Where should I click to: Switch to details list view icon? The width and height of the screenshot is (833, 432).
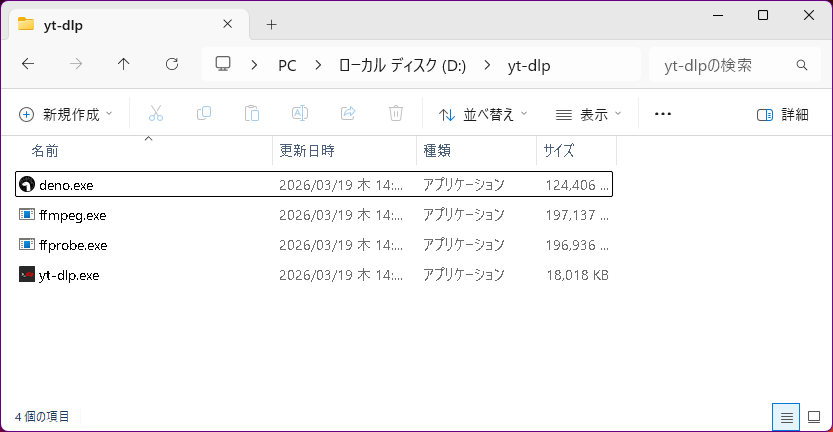786,417
